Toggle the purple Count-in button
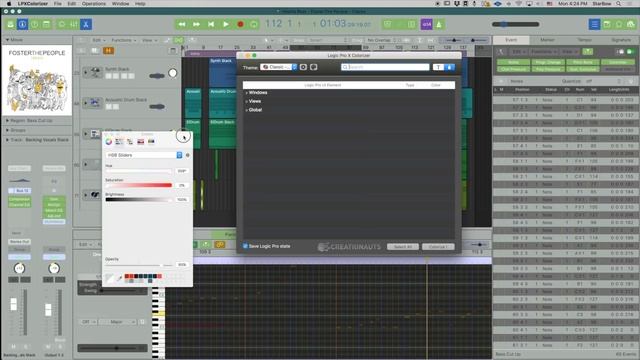 click(x=427, y=24)
